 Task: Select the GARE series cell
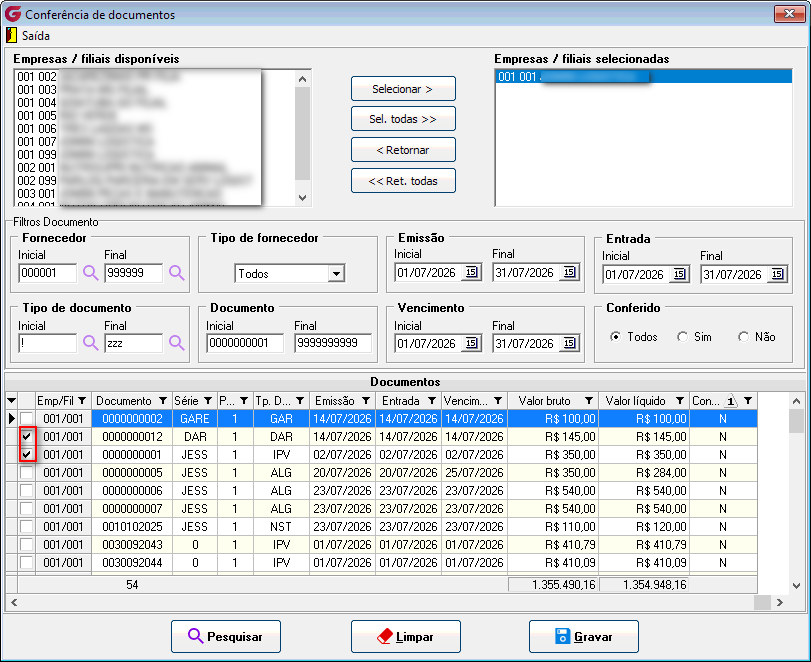194,418
